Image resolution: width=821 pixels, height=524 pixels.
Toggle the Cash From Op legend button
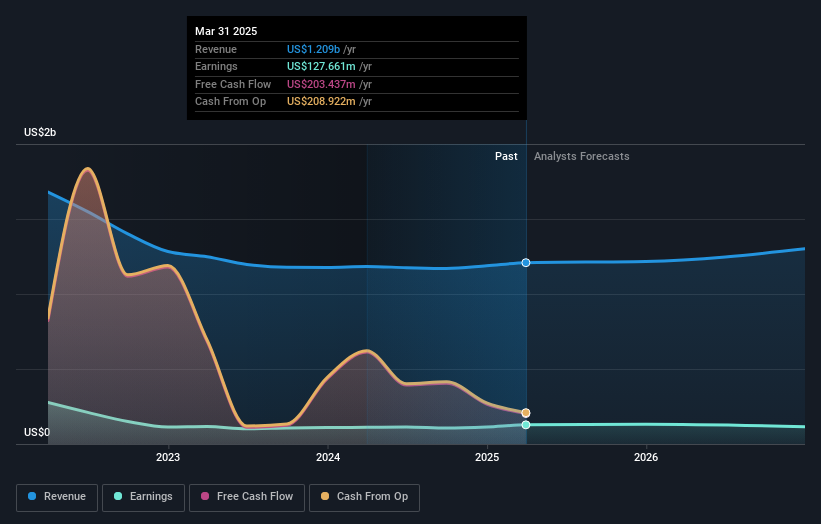click(364, 497)
